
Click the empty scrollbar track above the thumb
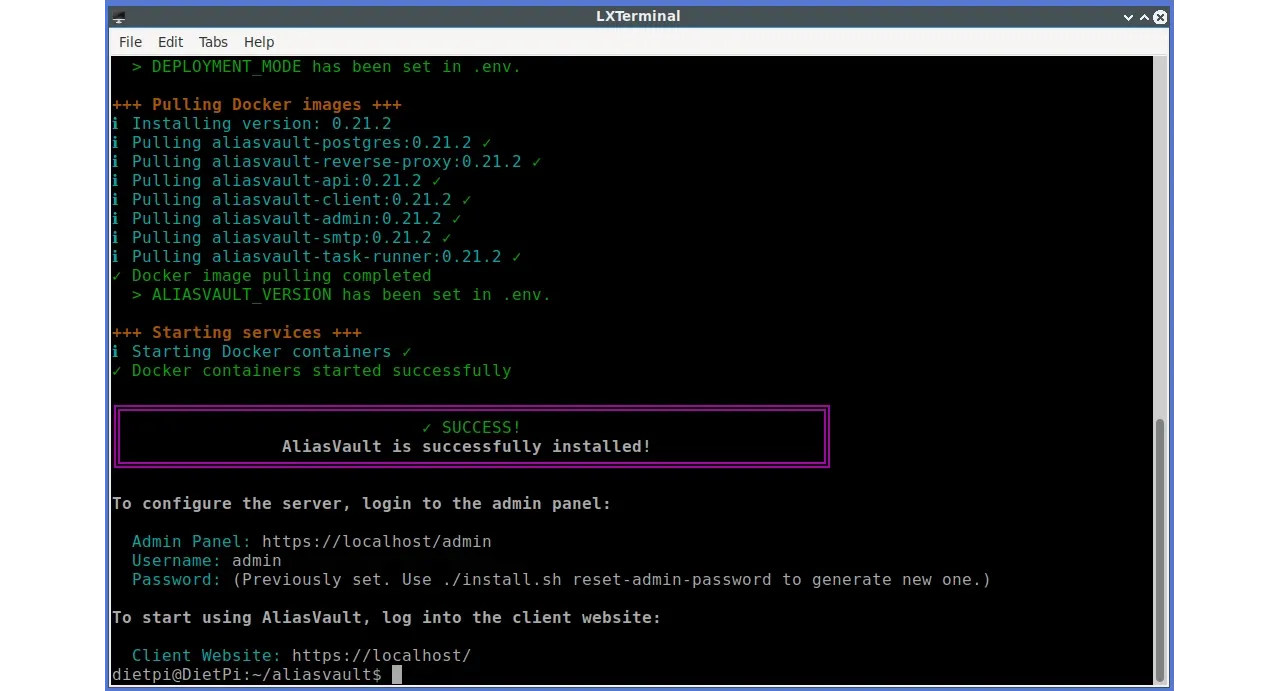[x=1160, y=230]
